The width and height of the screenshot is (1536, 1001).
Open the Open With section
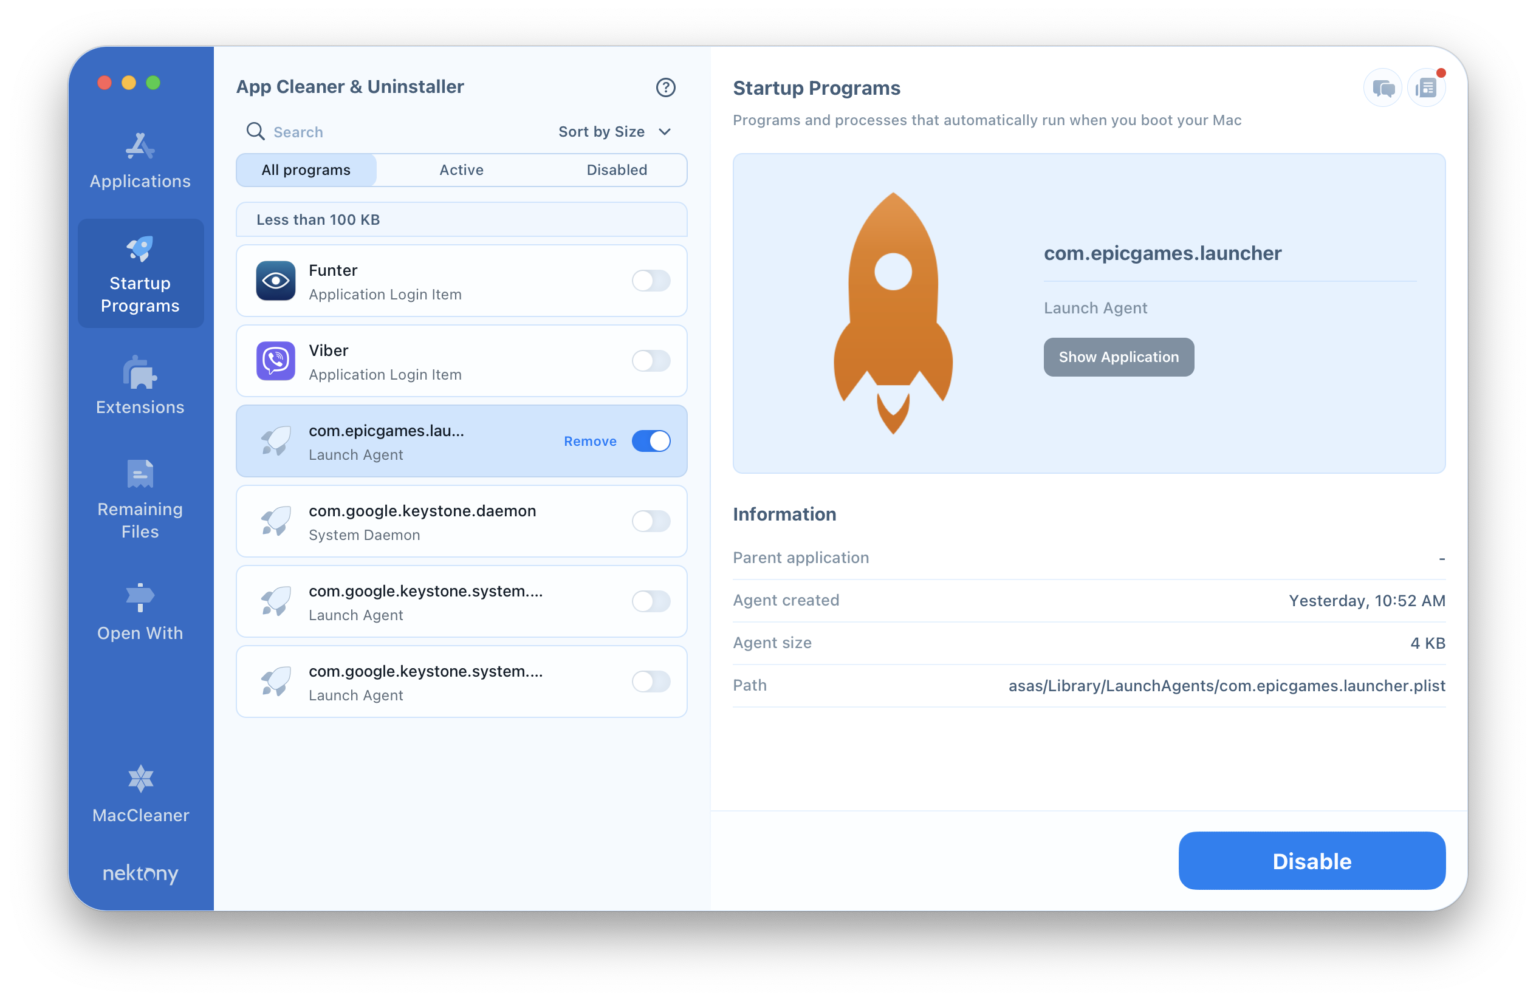(x=140, y=612)
